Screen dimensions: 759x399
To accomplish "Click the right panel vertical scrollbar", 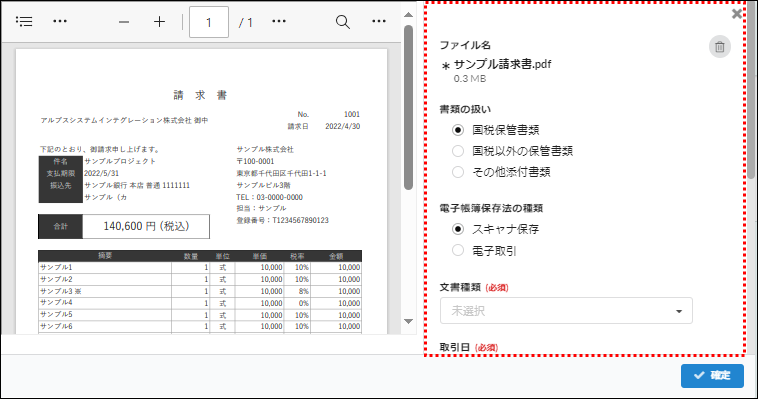I will click(752, 90).
